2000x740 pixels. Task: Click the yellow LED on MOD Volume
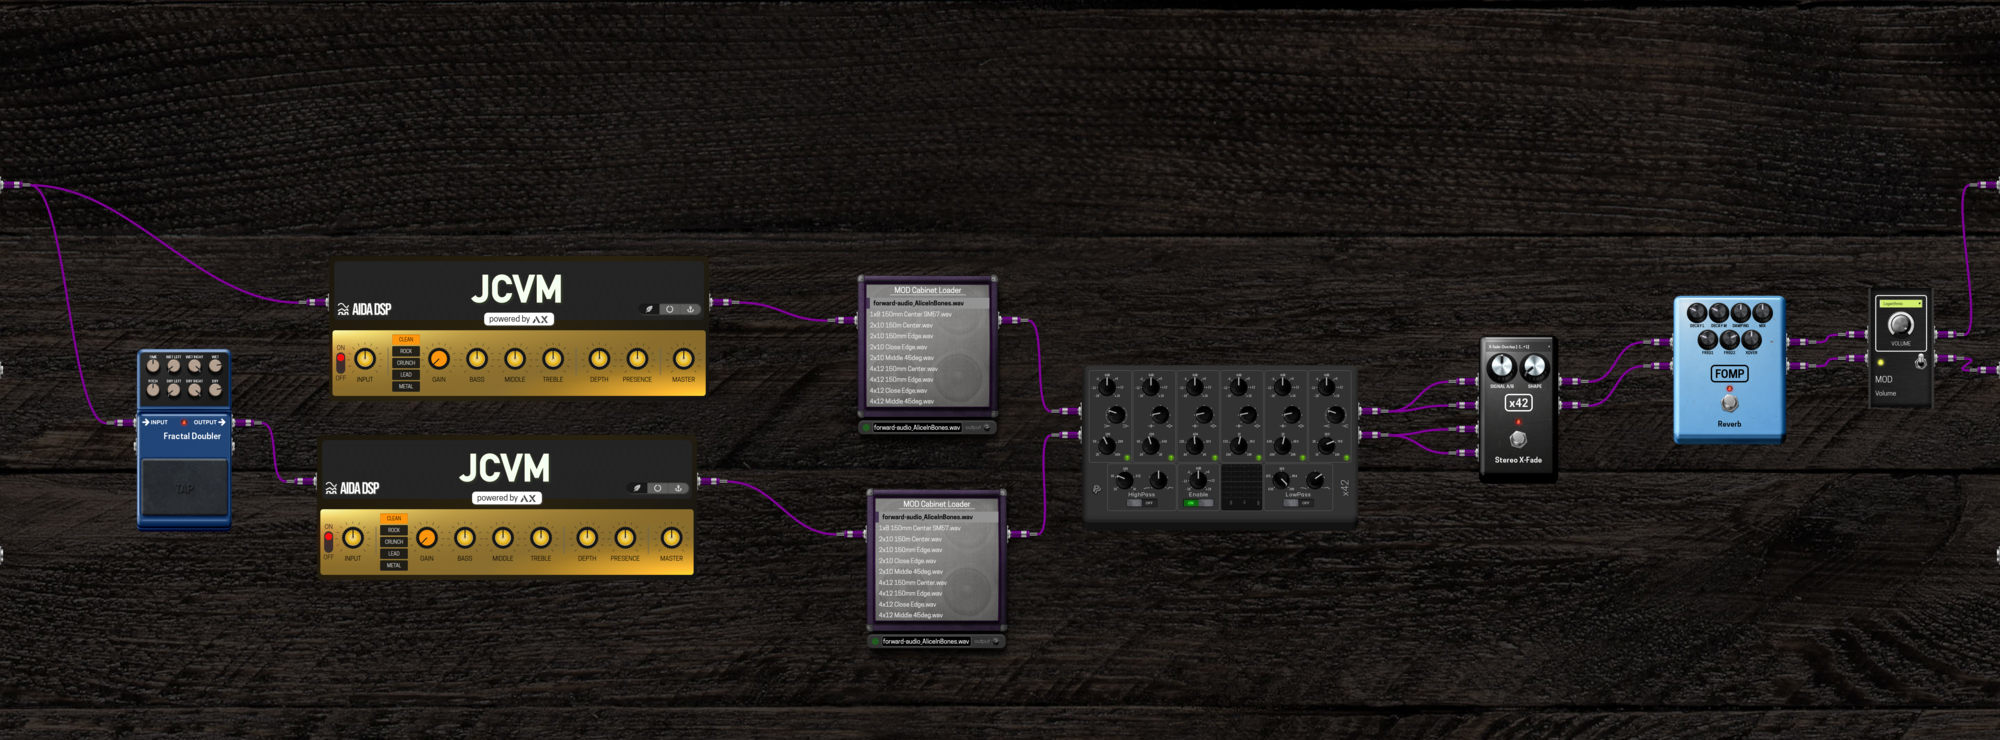[x=1881, y=362]
